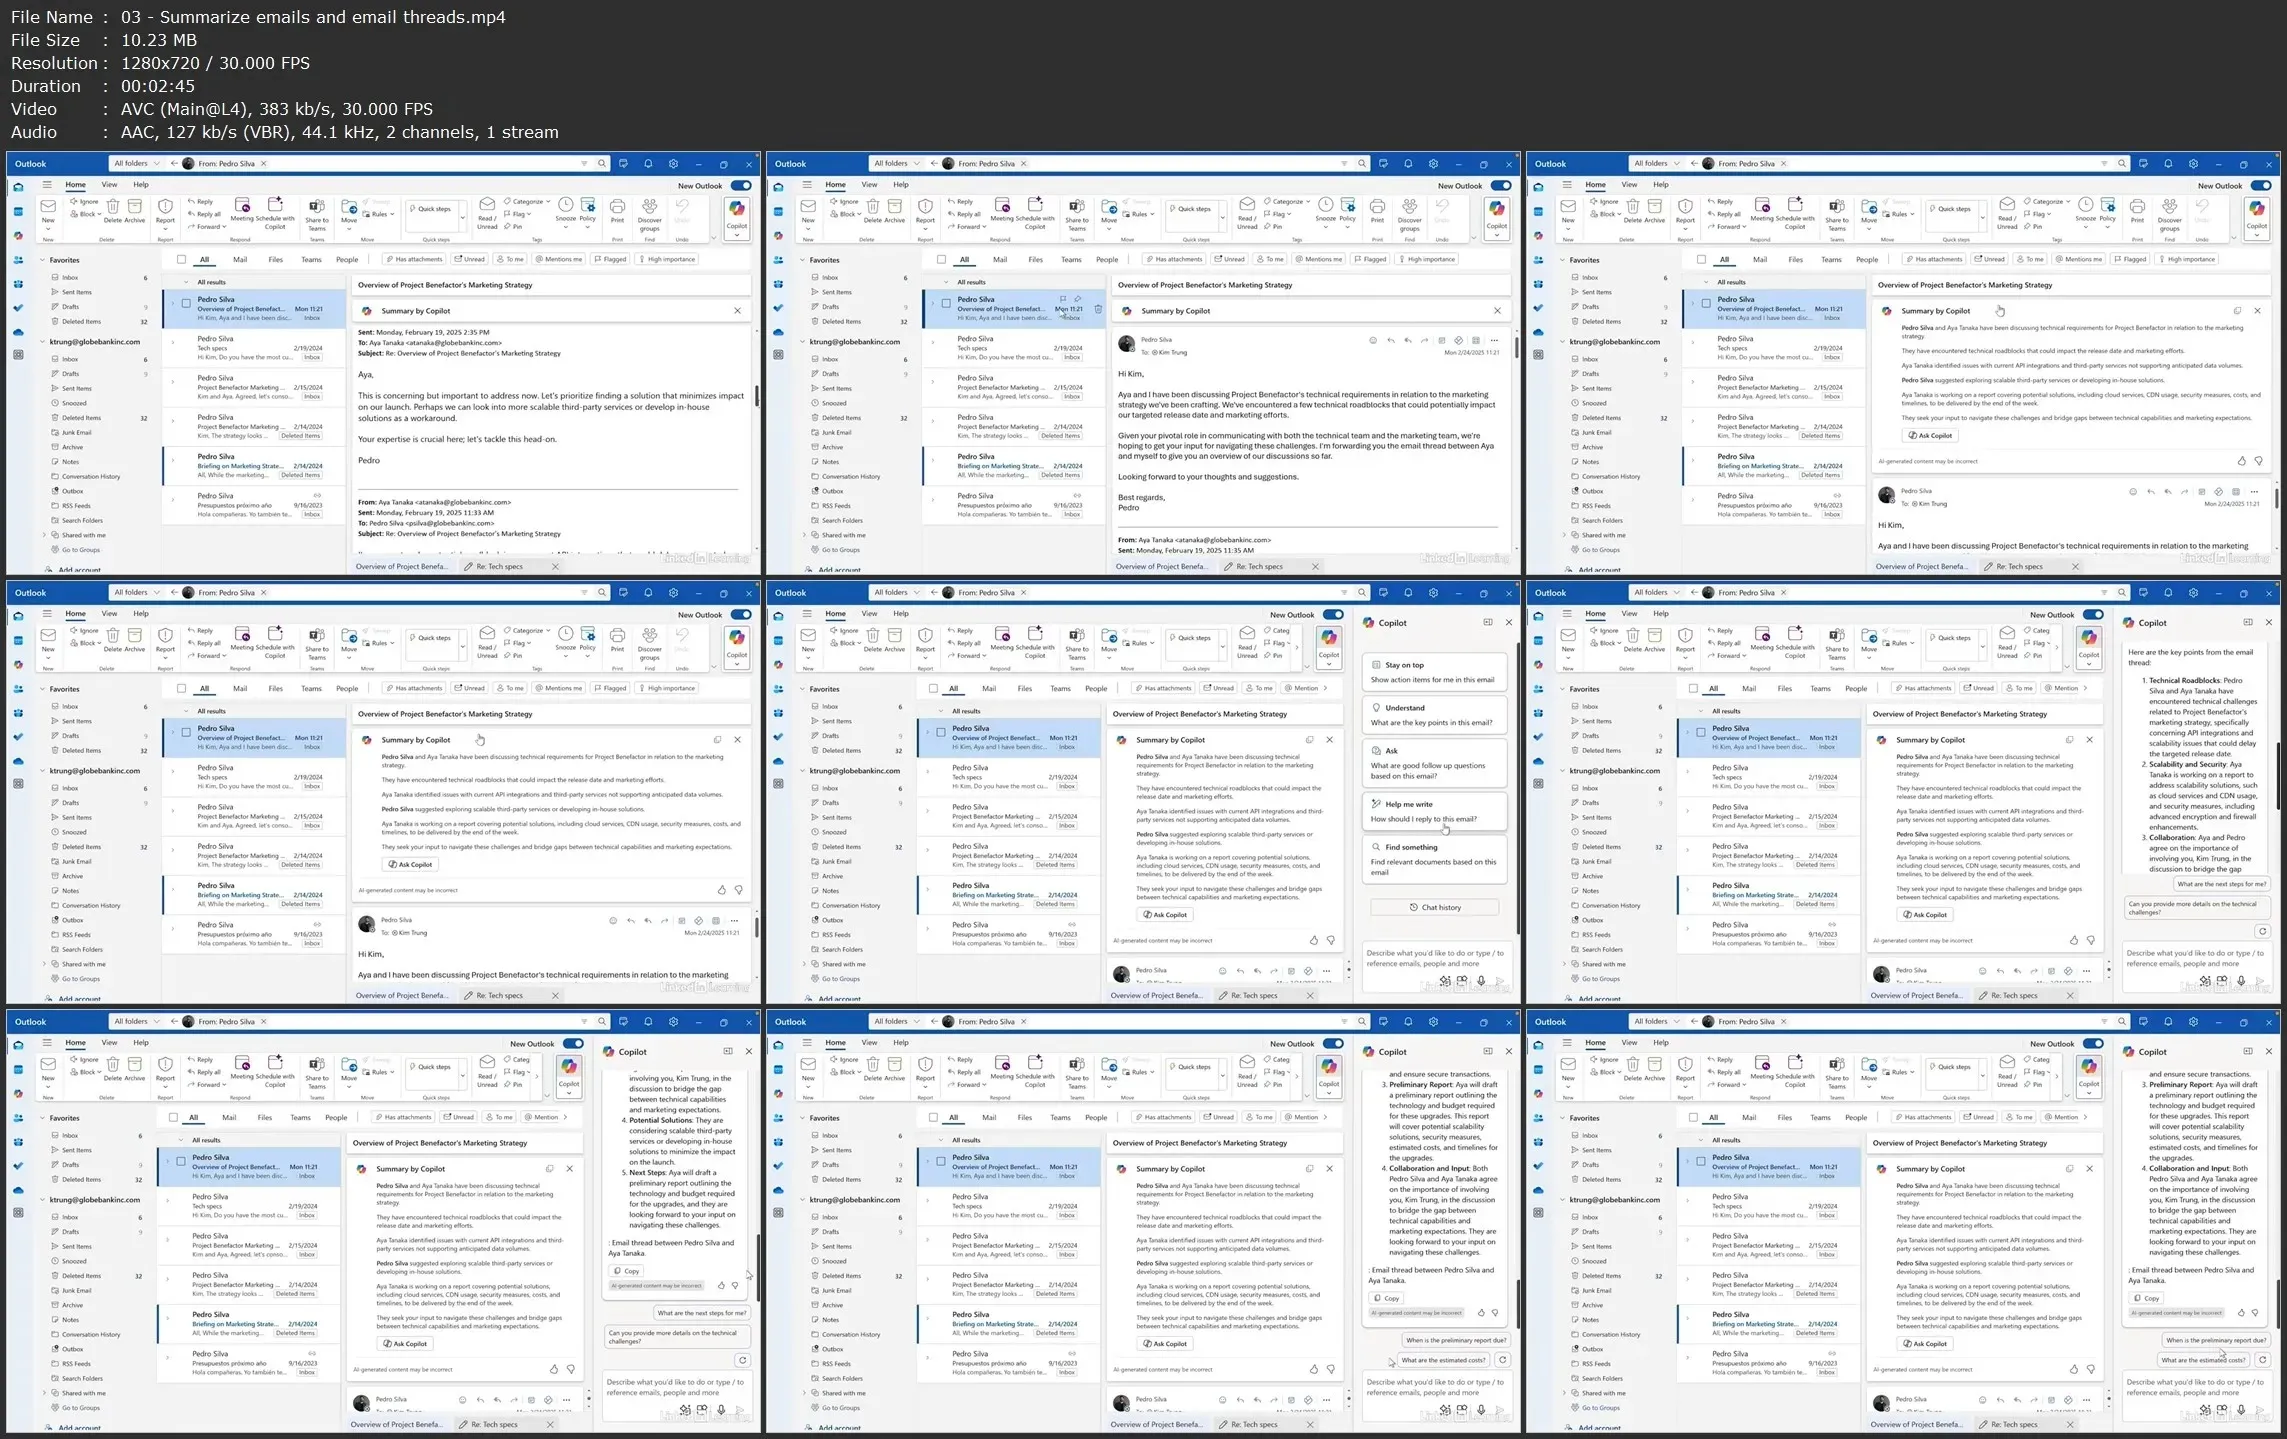Viewport: 2287px width, 1439px height.
Task: In top-left frame, click the 'Has attachments' filter
Action: coord(413,259)
